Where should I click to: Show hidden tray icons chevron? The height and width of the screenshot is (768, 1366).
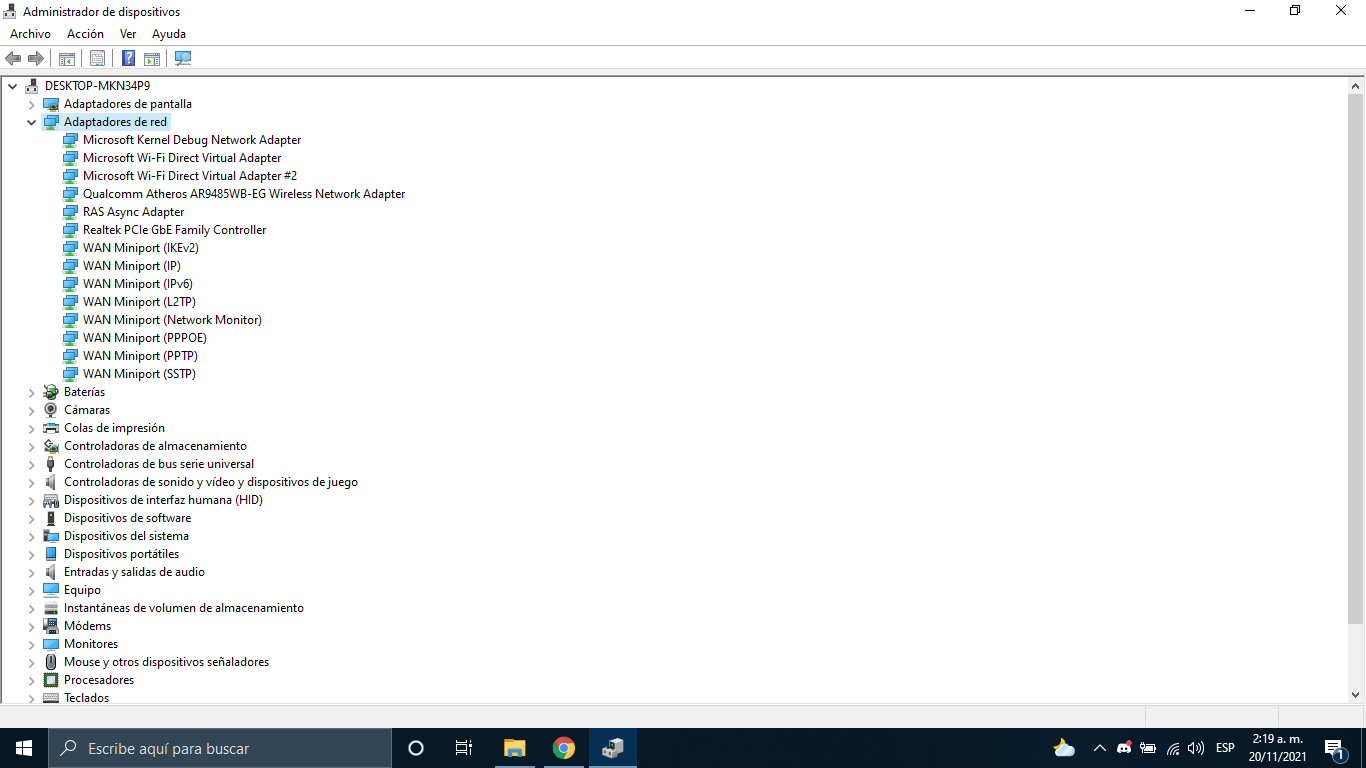(x=1099, y=748)
